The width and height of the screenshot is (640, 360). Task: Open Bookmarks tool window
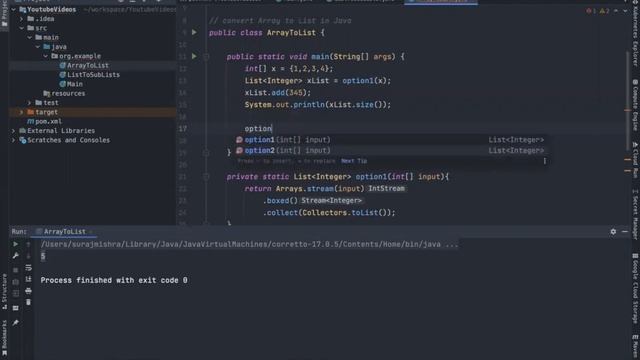tap(4, 338)
